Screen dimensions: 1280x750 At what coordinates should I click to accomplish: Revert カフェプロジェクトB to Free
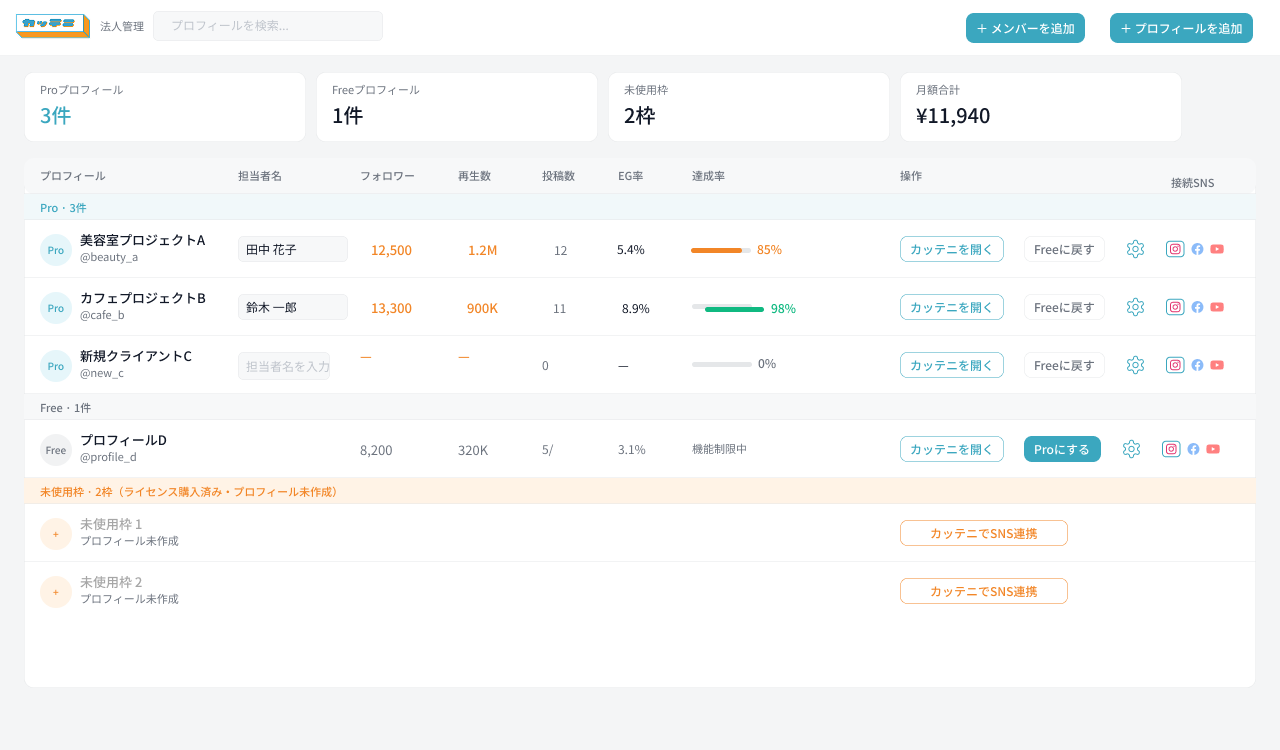click(x=1064, y=307)
